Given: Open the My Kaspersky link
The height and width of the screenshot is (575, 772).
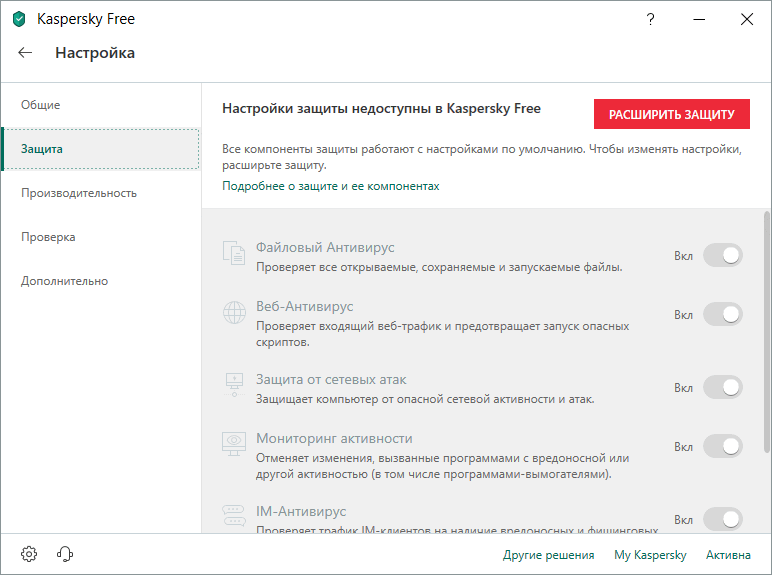Looking at the screenshot, I should tap(650, 555).
